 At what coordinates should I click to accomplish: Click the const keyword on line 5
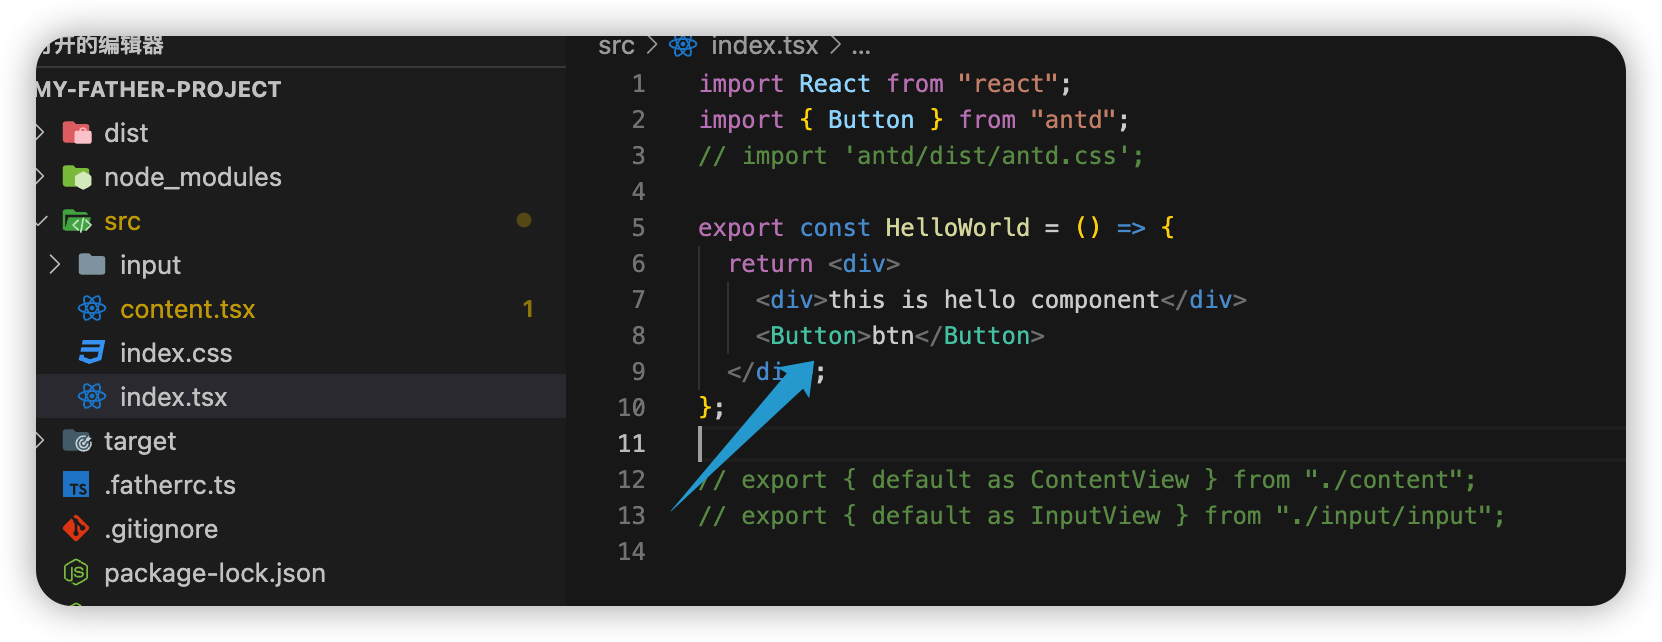point(835,228)
